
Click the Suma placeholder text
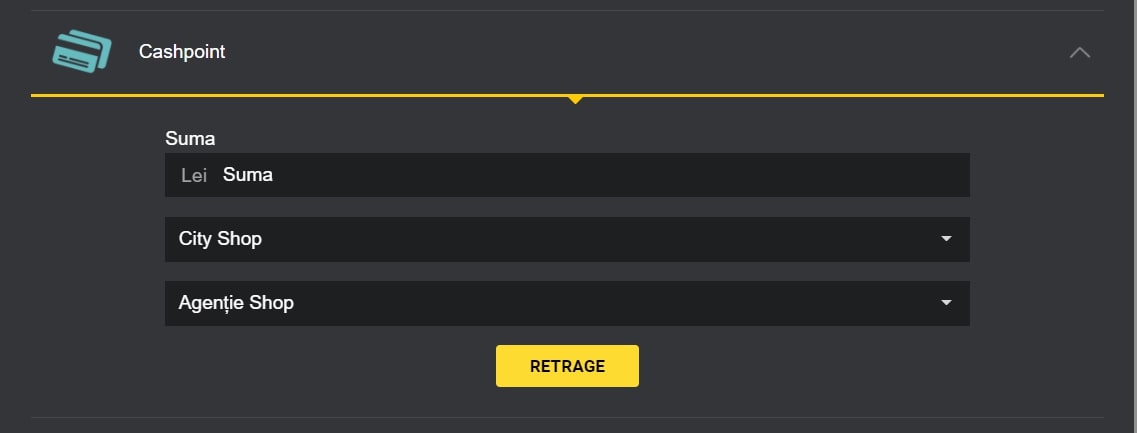(x=248, y=175)
